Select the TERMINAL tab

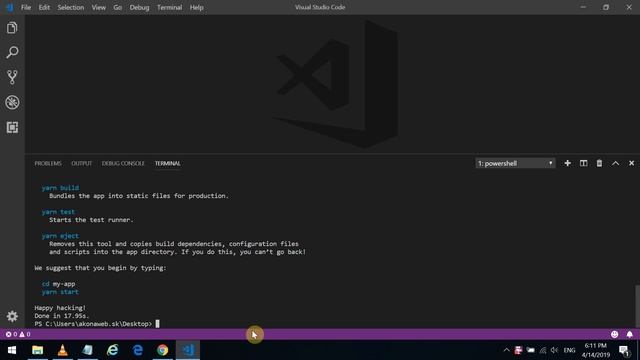coord(167,163)
